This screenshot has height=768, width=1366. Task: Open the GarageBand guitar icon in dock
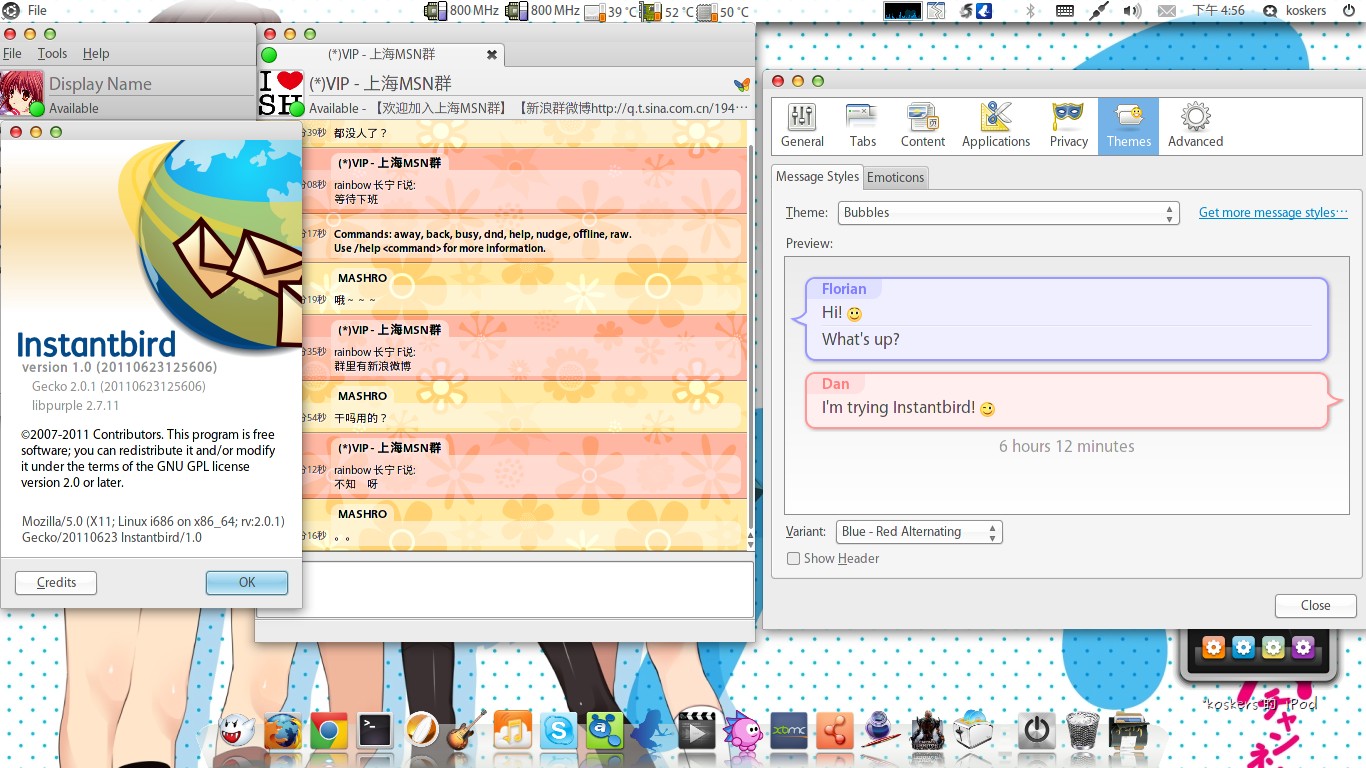point(467,732)
